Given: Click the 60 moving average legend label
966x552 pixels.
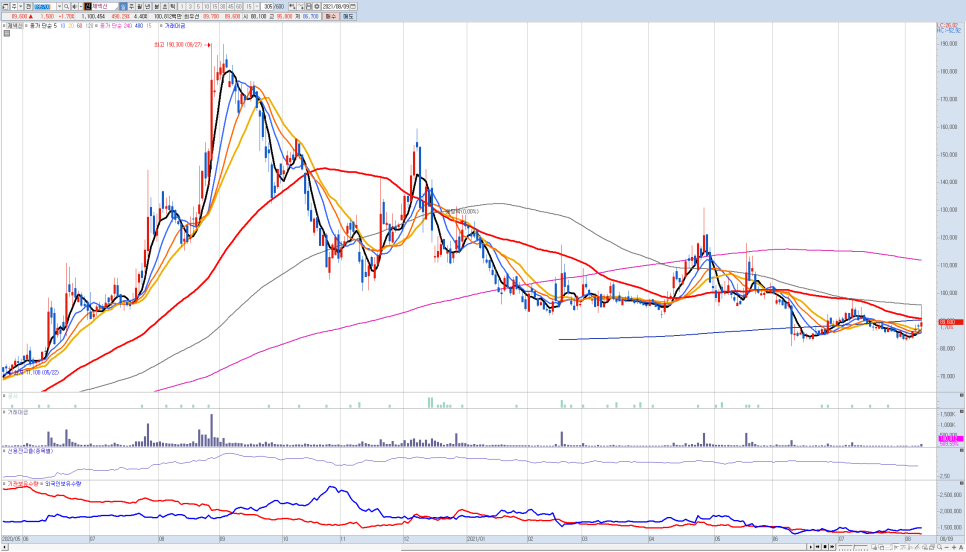Looking at the screenshot, I should pyautogui.click(x=79, y=26).
